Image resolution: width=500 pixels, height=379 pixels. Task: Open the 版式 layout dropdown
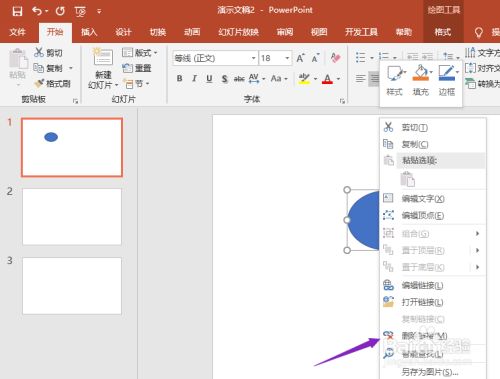pyautogui.click(x=140, y=52)
